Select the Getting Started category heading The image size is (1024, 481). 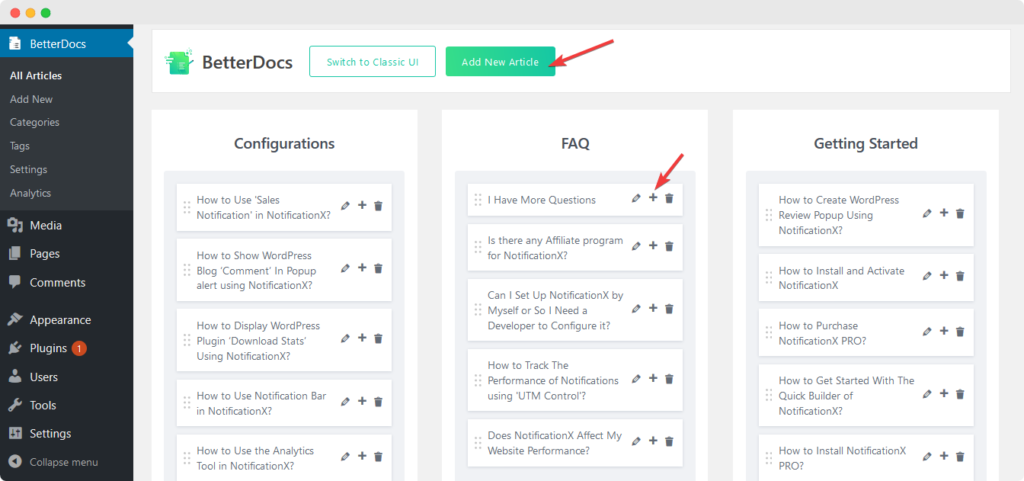point(866,144)
